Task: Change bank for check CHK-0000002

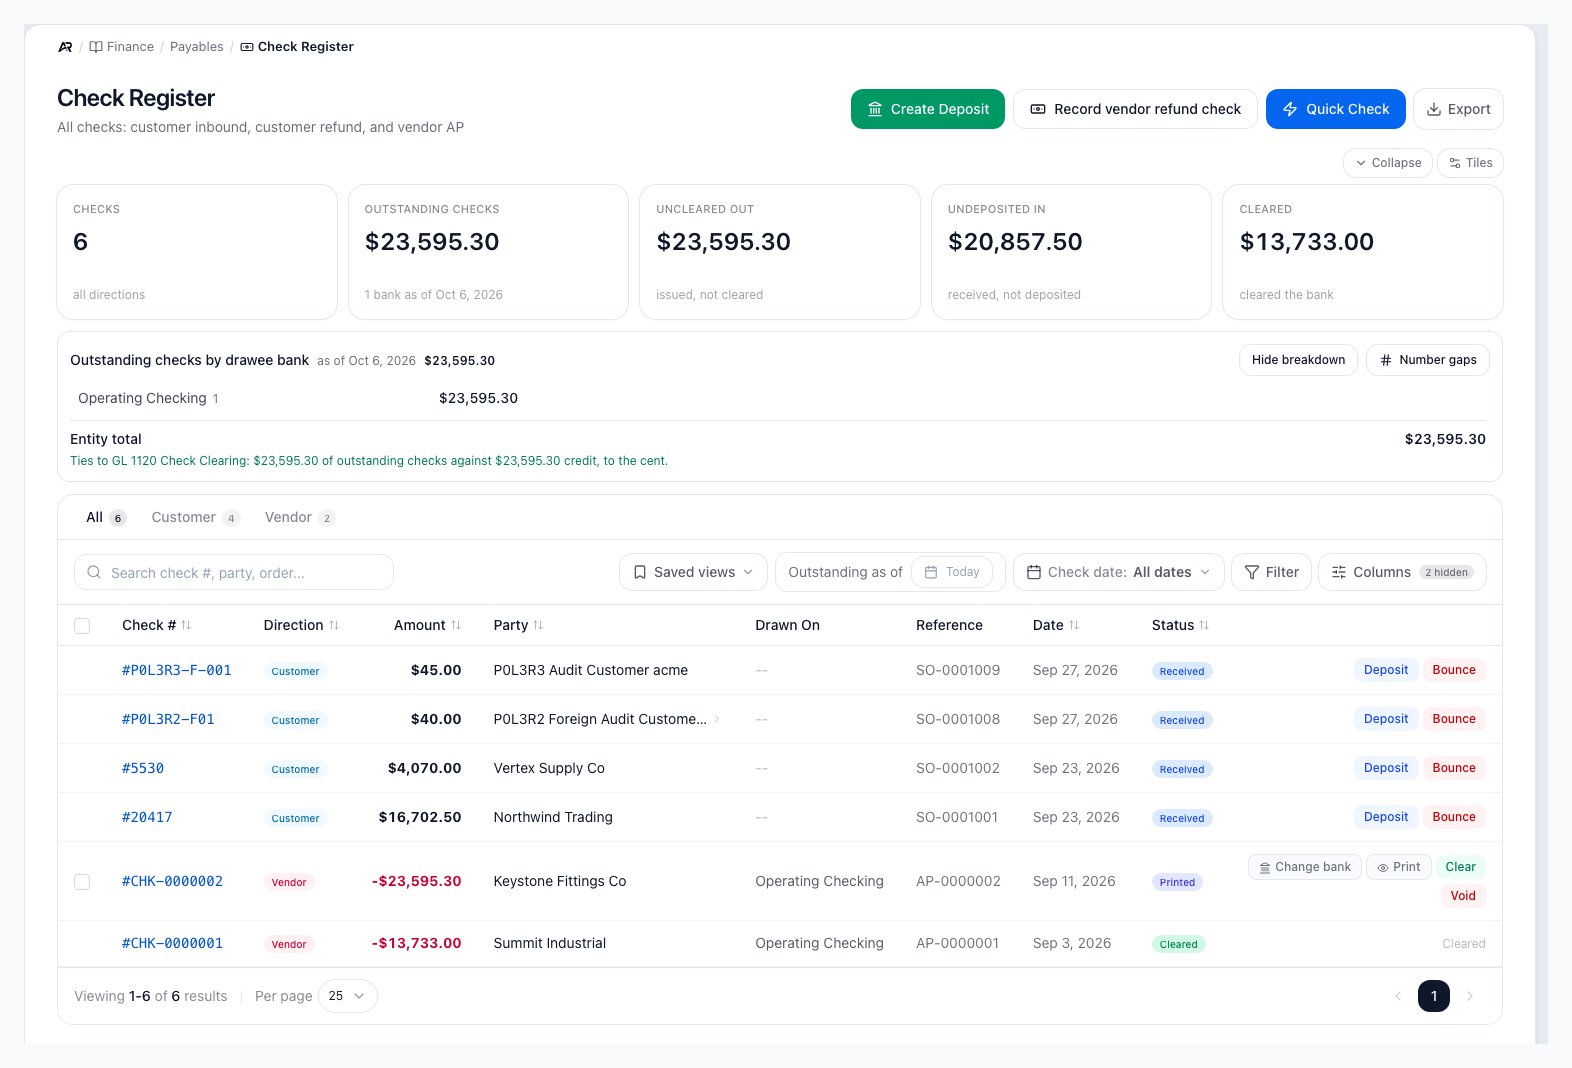Action: 1304,867
